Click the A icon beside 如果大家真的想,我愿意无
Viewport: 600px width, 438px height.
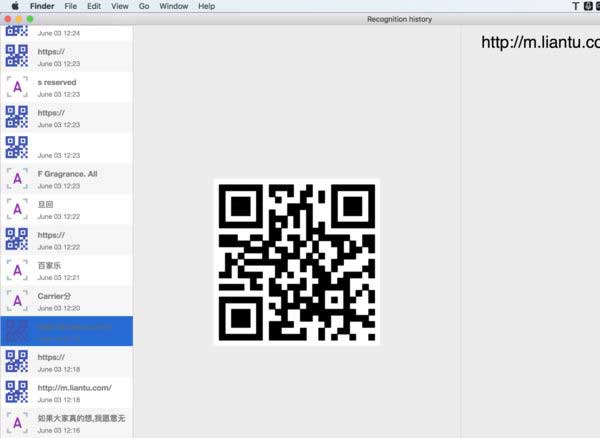pos(17,423)
